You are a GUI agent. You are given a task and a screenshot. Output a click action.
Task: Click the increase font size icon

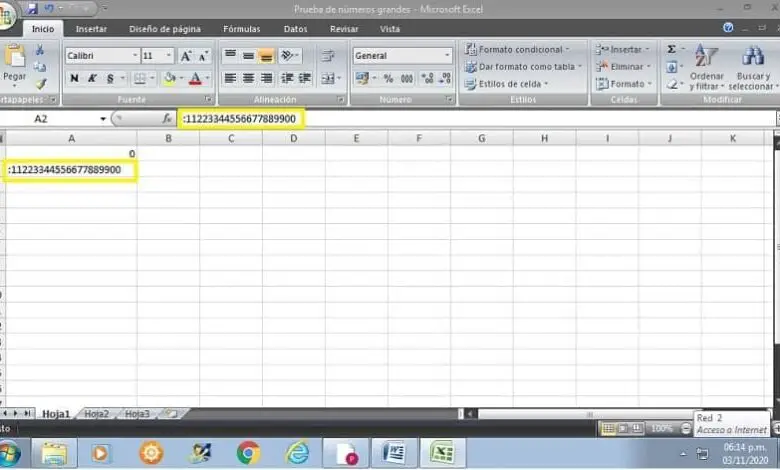[186, 56]
